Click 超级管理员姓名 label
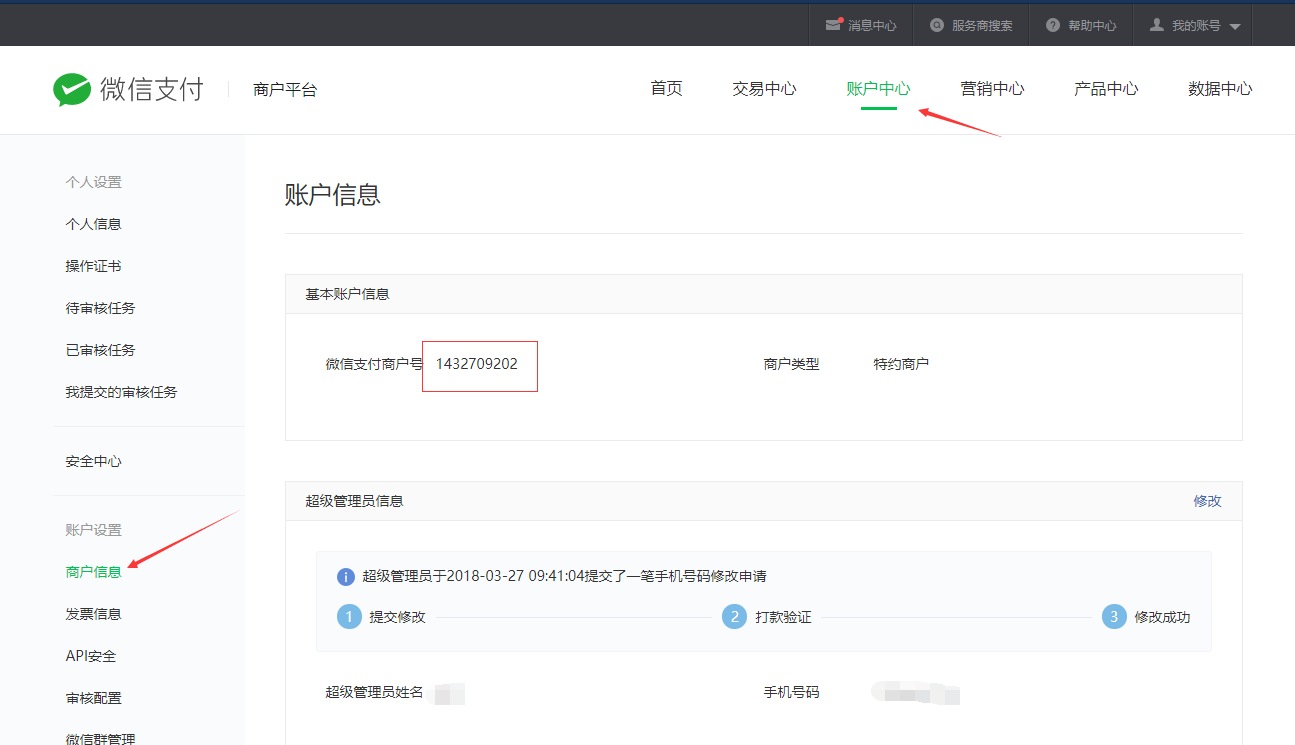Image resolution: width=1295 pixels, height=745 pixels. point(374,692)
